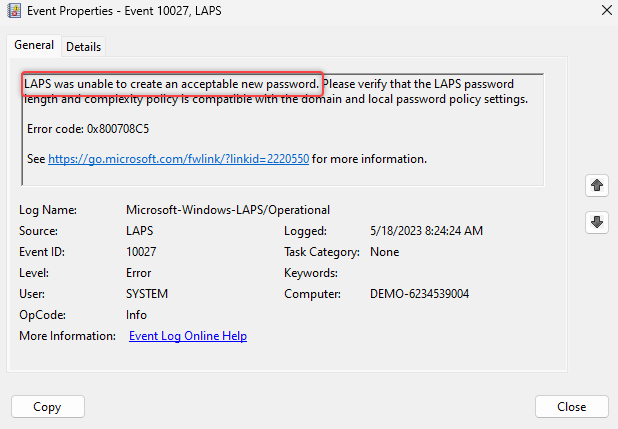
Task: Select the Level value Error
Action: (x=140, y=273)
